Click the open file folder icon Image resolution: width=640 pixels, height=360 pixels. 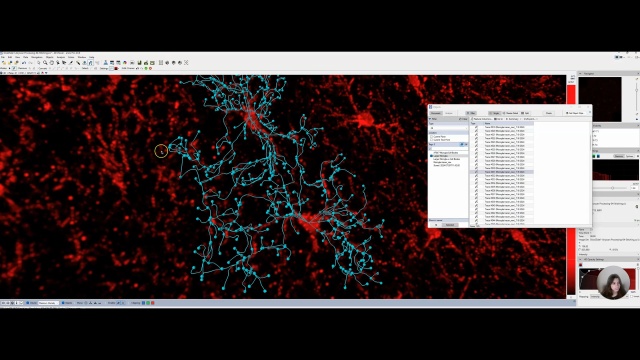(4, 63)
